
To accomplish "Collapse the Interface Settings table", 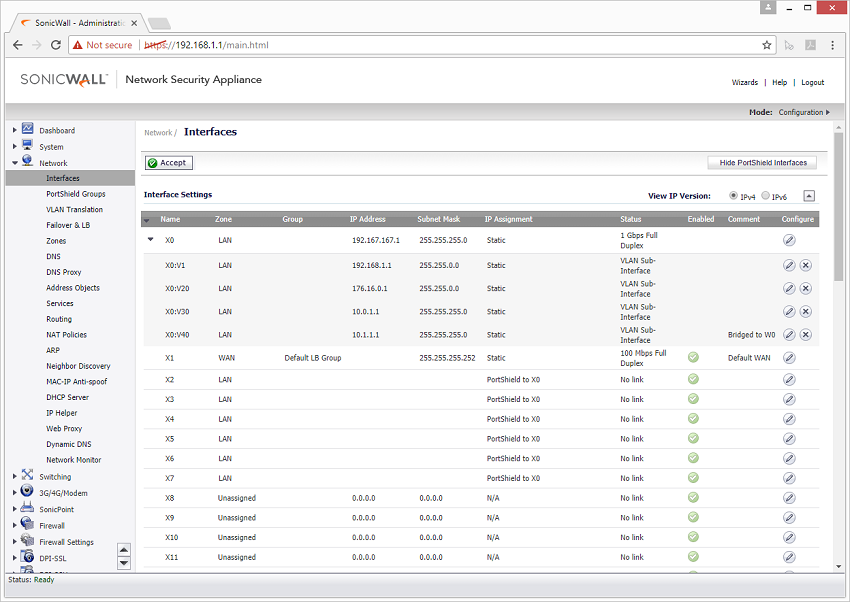I will click(x=809, y=196).
